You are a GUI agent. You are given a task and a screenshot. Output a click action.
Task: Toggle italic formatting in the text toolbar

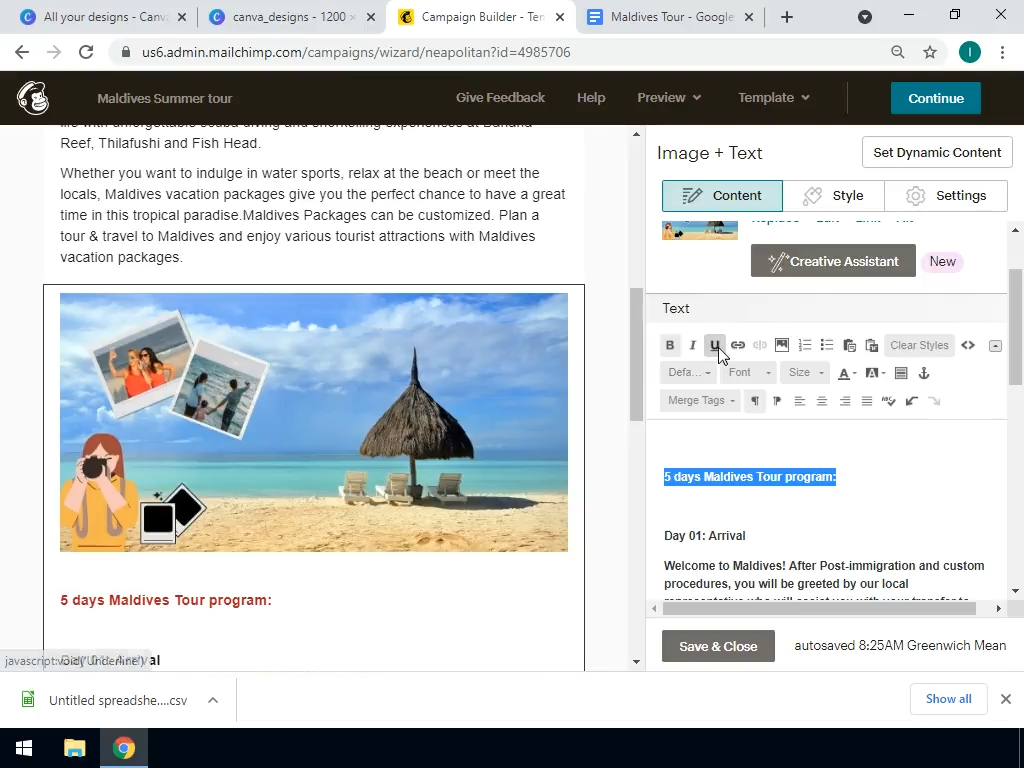click(x=692, y=345)
